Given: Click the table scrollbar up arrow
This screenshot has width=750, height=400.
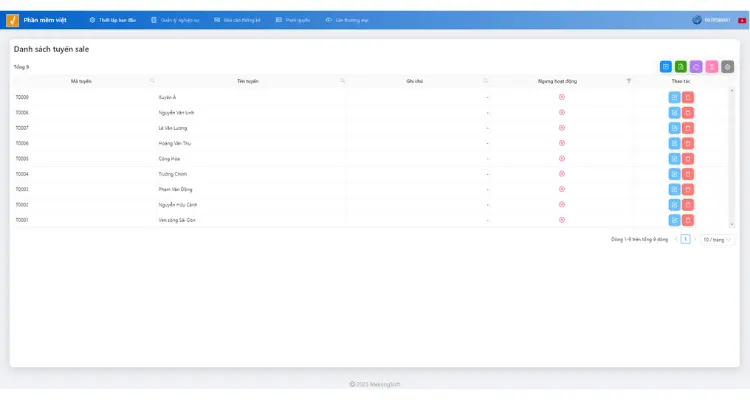Looking at the screenshot, I should 732,90.
